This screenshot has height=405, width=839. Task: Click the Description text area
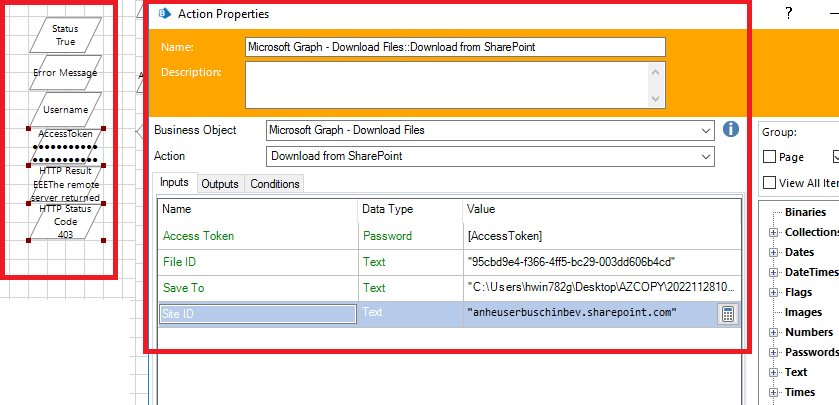[446, 85]
